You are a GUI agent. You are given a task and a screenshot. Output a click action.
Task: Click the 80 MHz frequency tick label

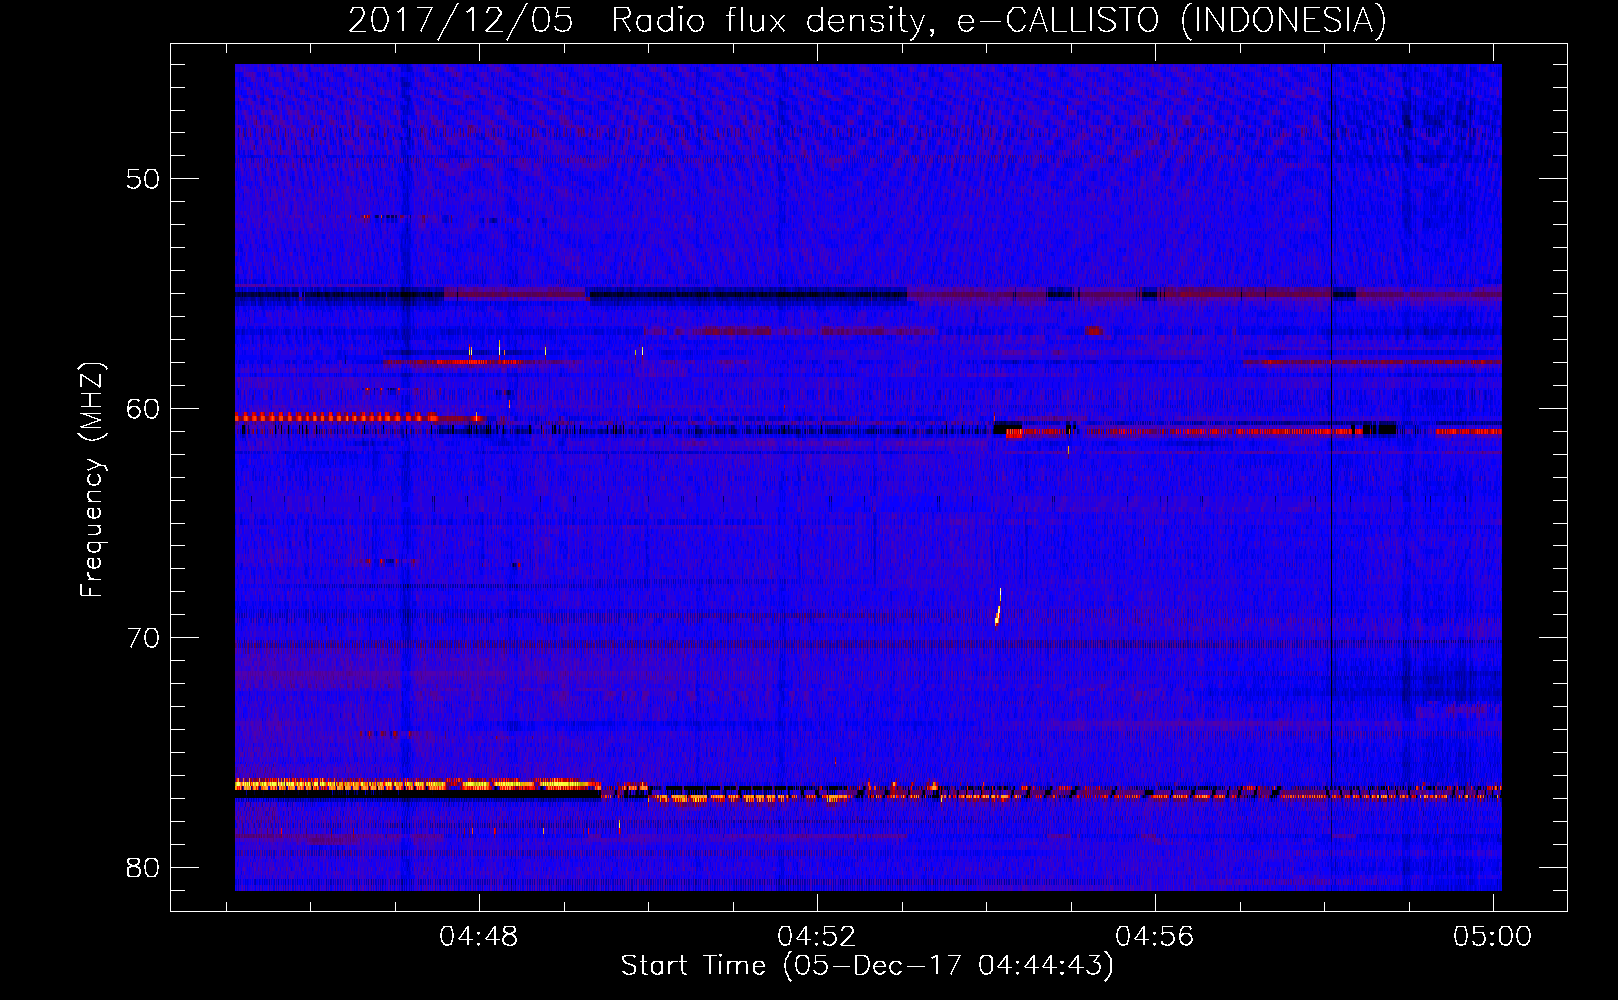(144, 867)
